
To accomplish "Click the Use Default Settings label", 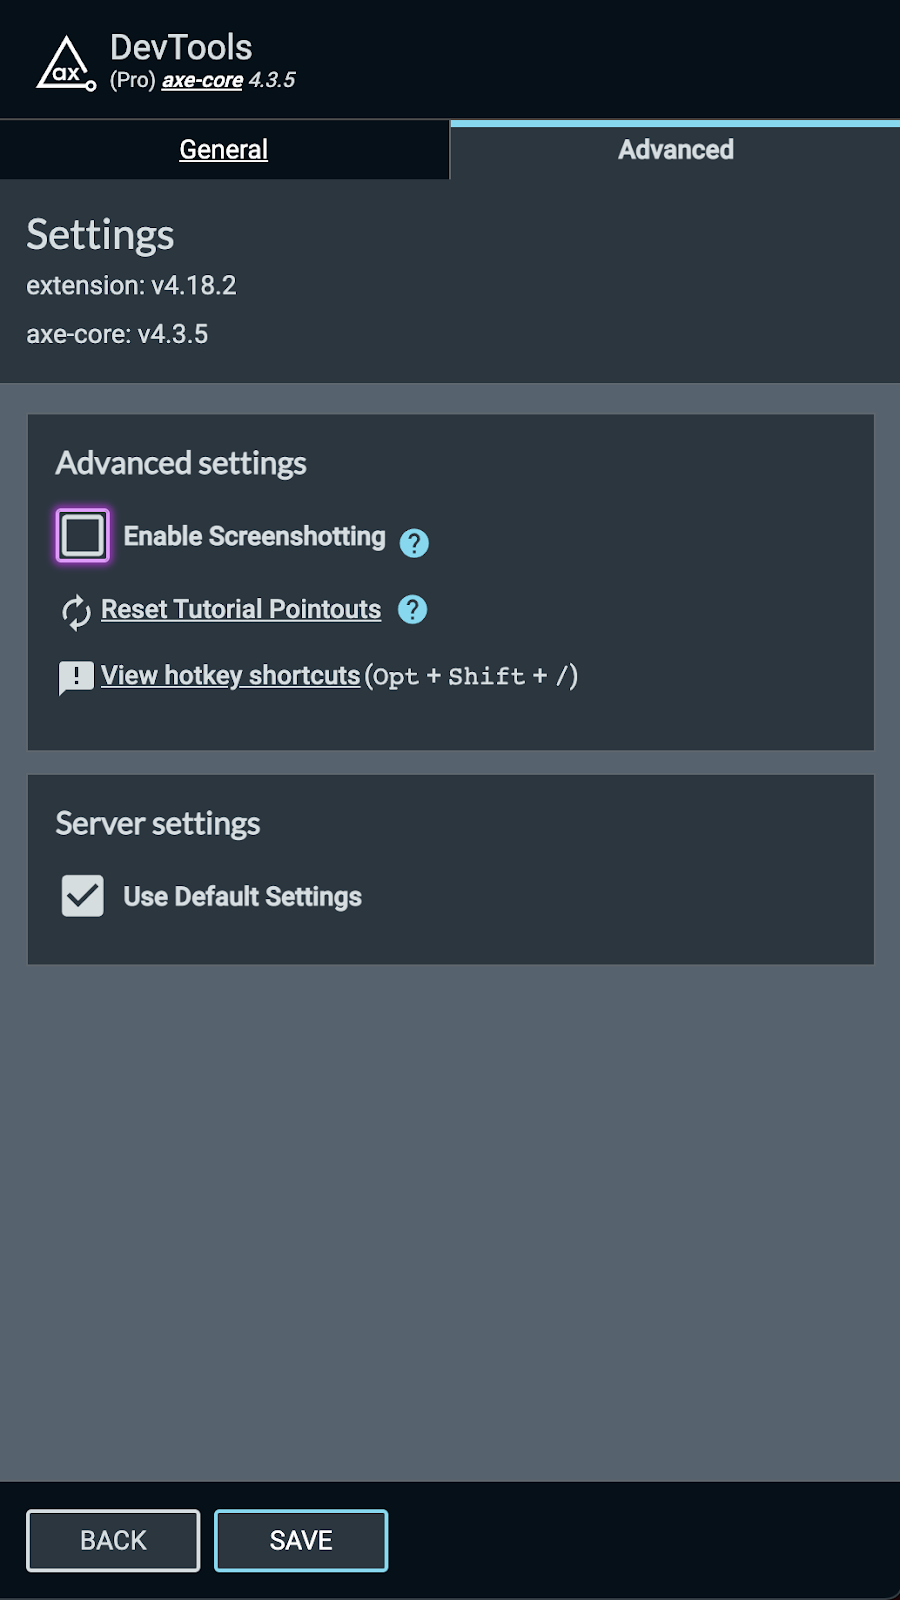I will point(242,897).
